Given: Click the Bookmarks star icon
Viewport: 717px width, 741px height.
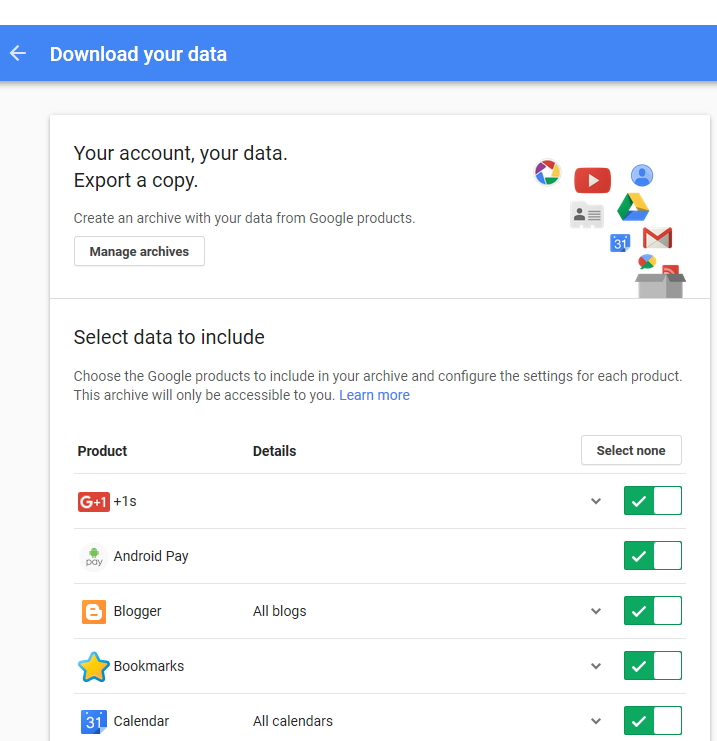Looking at the screenshot, I should [x=94, y=667].
